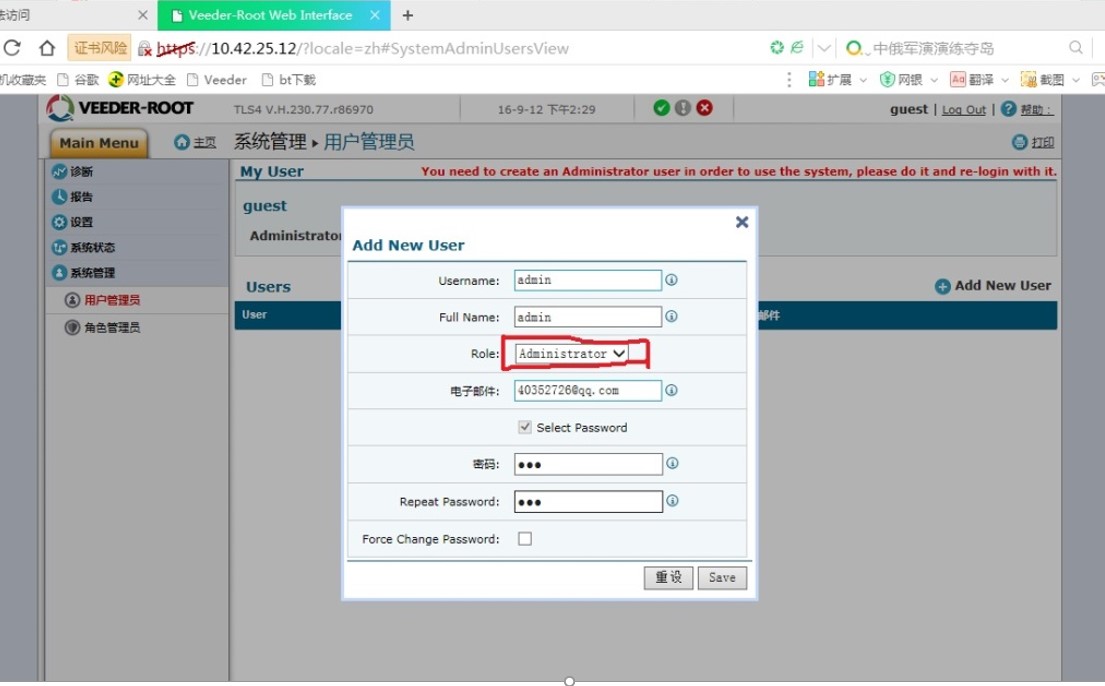1105x686 pixels.
Task: Close the Add New User dialog
Action: click(742, 222)
